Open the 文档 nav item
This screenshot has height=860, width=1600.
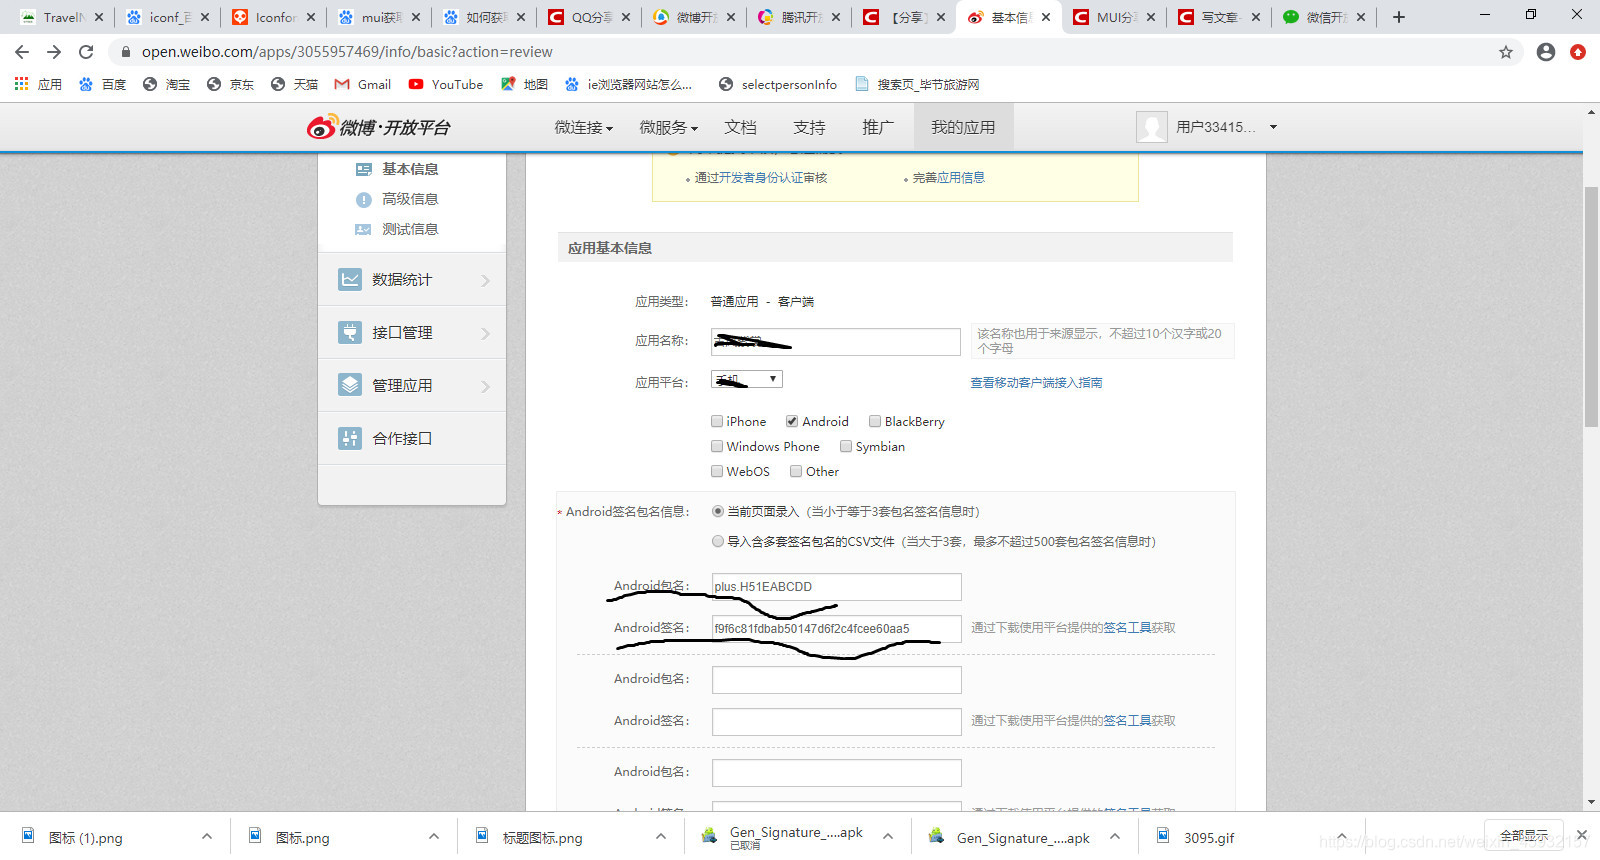pos(741,127)
